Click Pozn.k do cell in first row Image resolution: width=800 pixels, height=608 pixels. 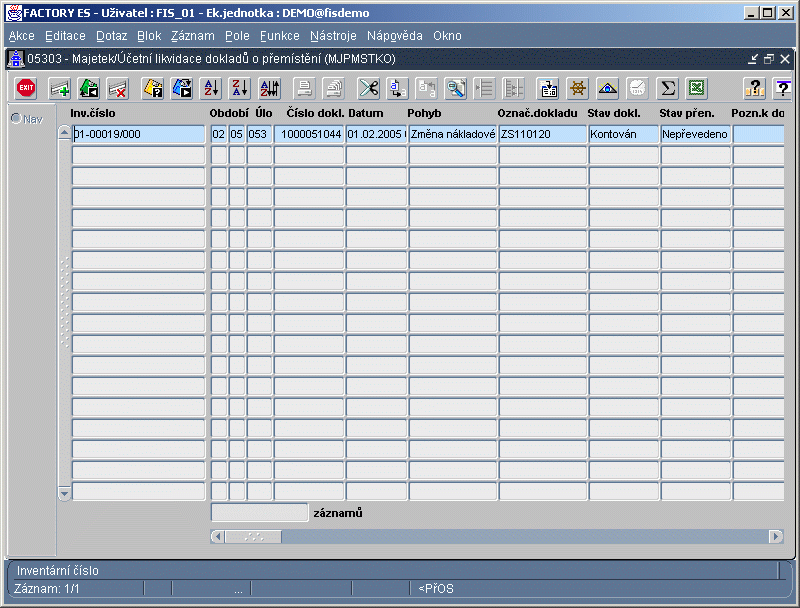tap(758, 134)
